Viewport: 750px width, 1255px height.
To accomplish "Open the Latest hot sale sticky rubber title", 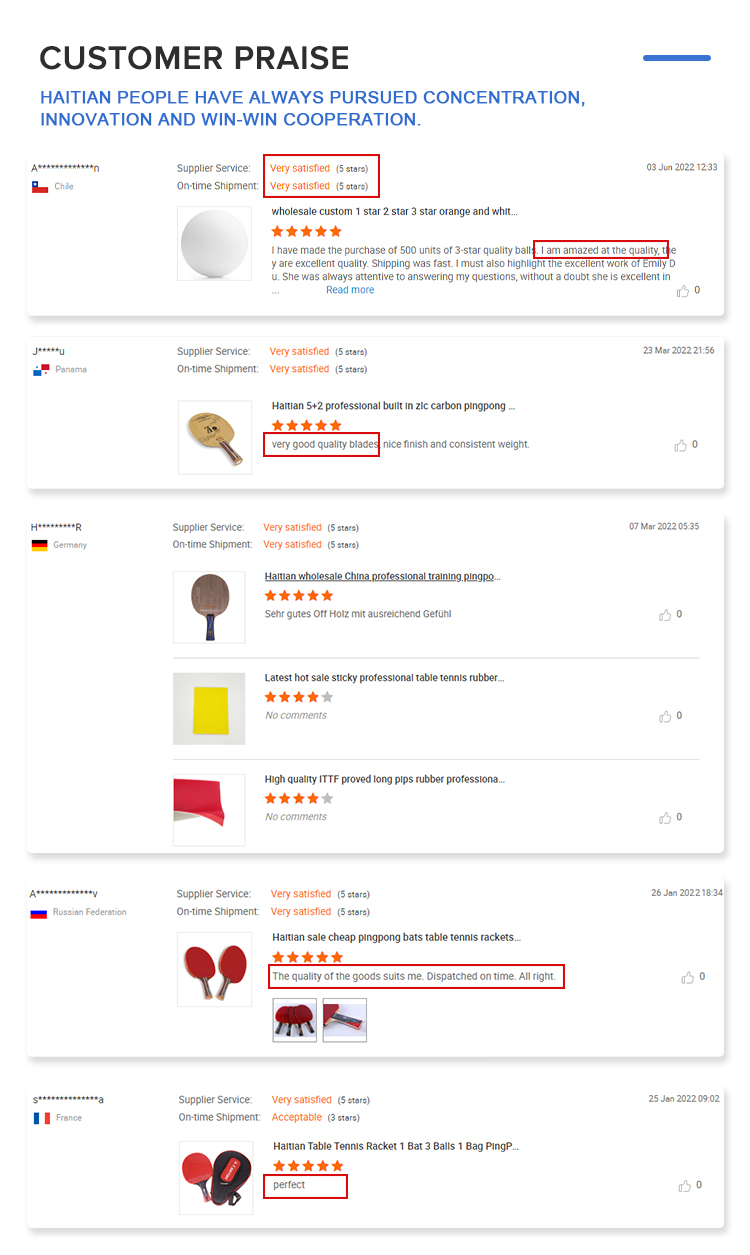I will click(384, 678).
